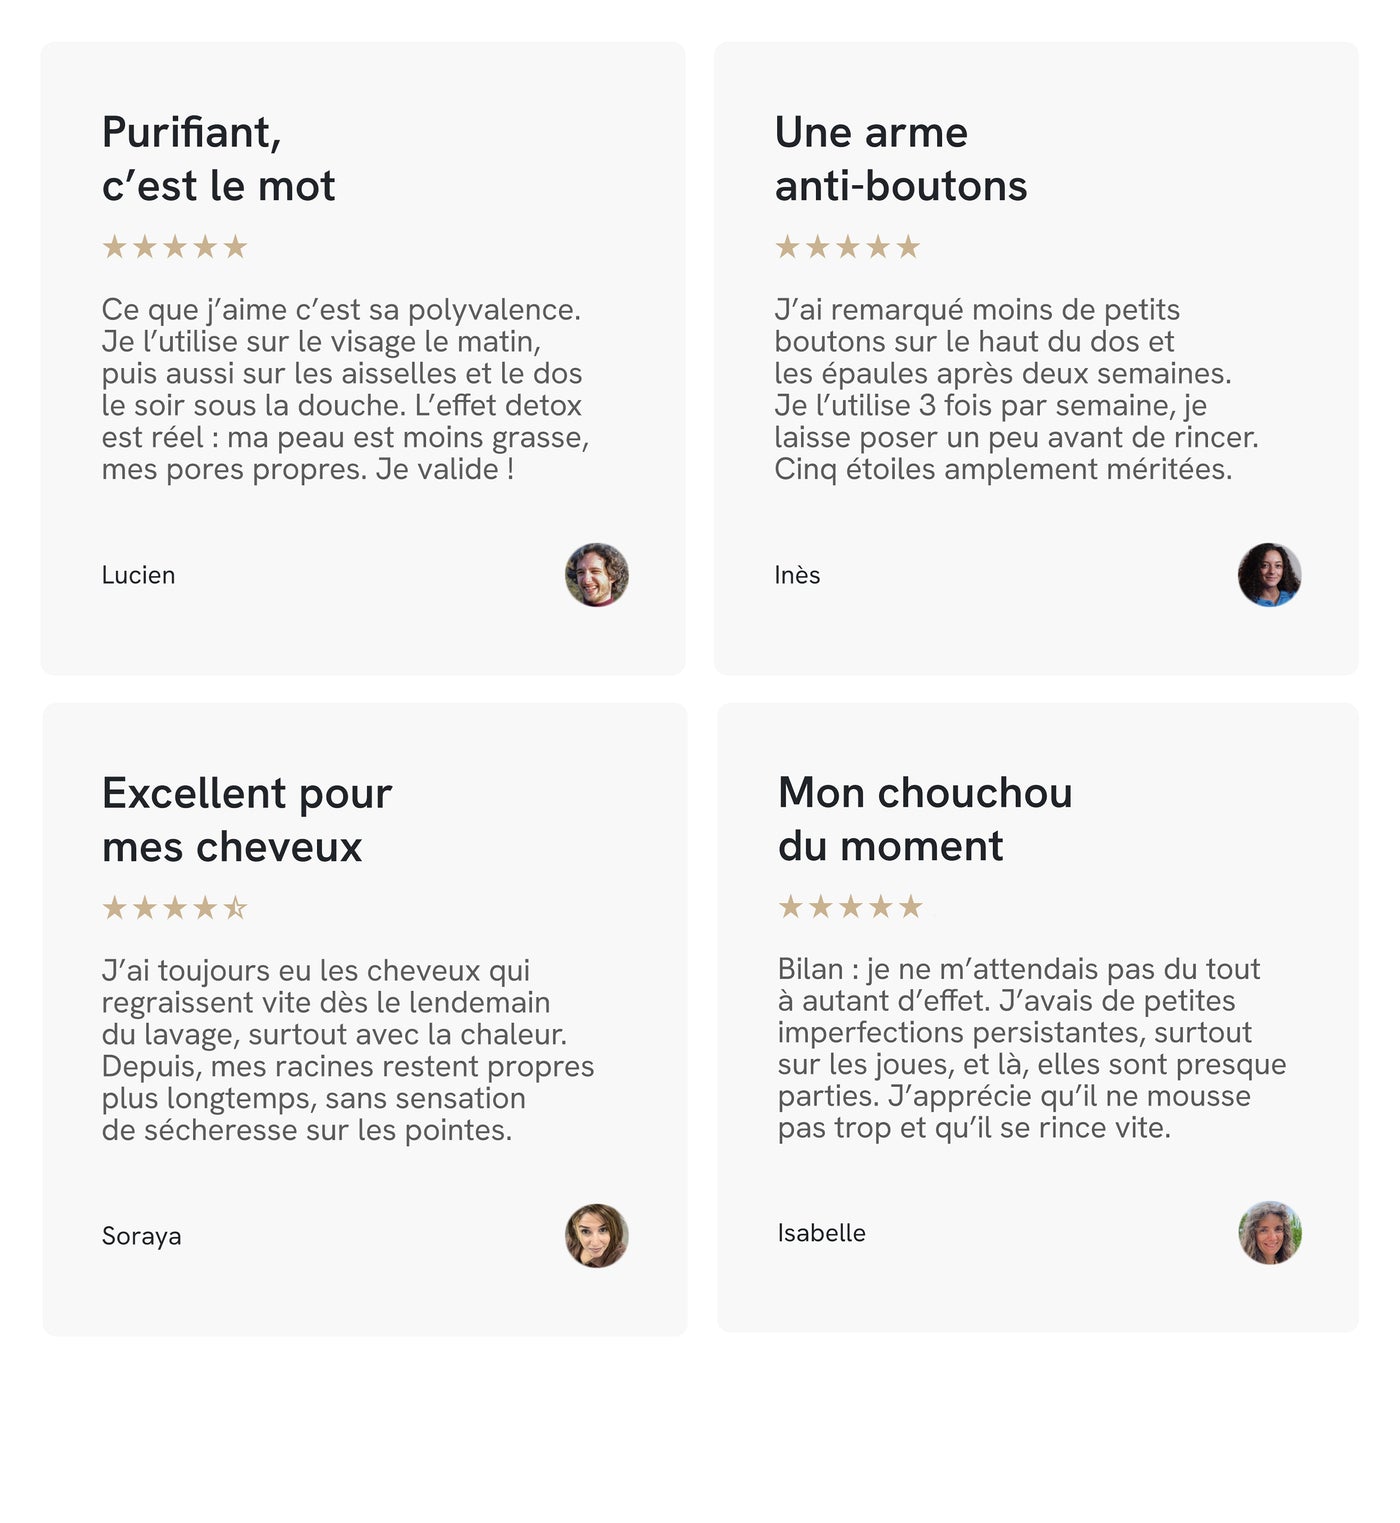Click Inès's round avatar photo
1400x1523 pixels.
point(1270,575)
